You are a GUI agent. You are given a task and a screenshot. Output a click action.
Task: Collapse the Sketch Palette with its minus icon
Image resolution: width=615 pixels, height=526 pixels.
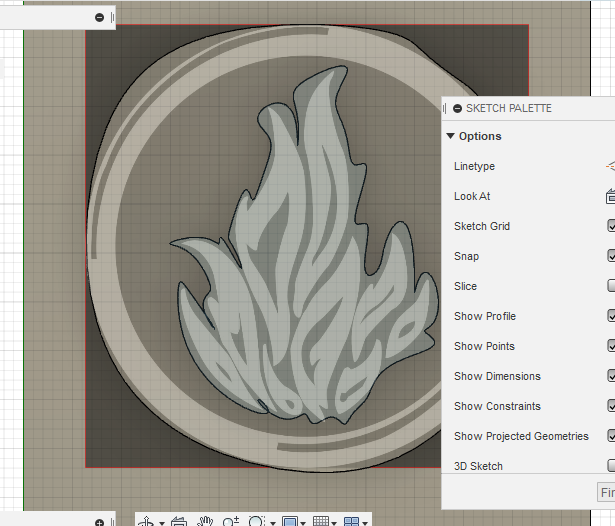(x=457, y=108)
